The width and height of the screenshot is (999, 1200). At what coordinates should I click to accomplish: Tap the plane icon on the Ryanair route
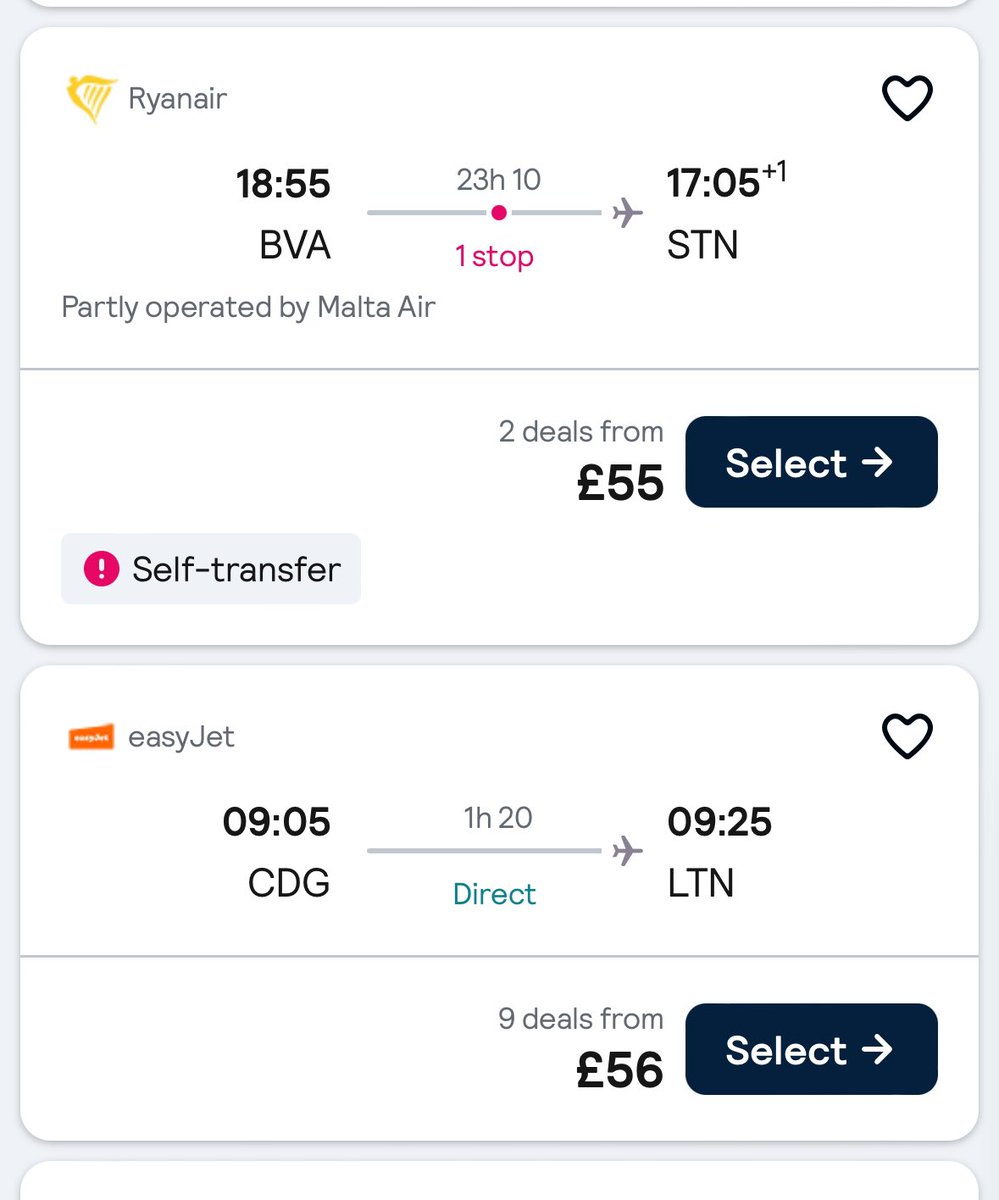[628, 213]
